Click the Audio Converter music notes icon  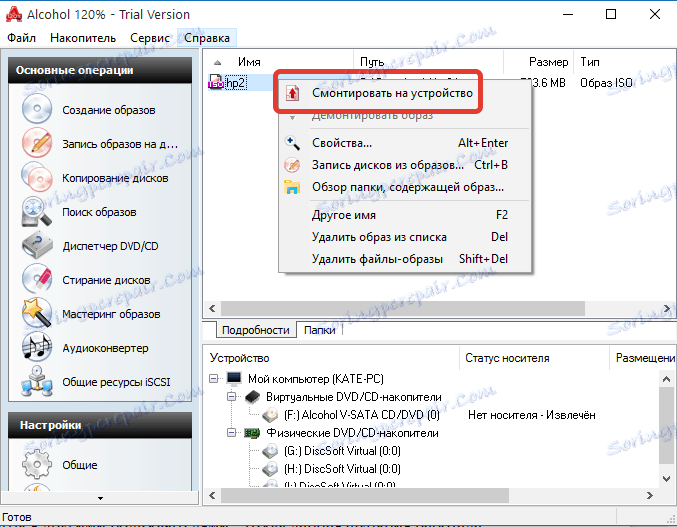[37, 347]
